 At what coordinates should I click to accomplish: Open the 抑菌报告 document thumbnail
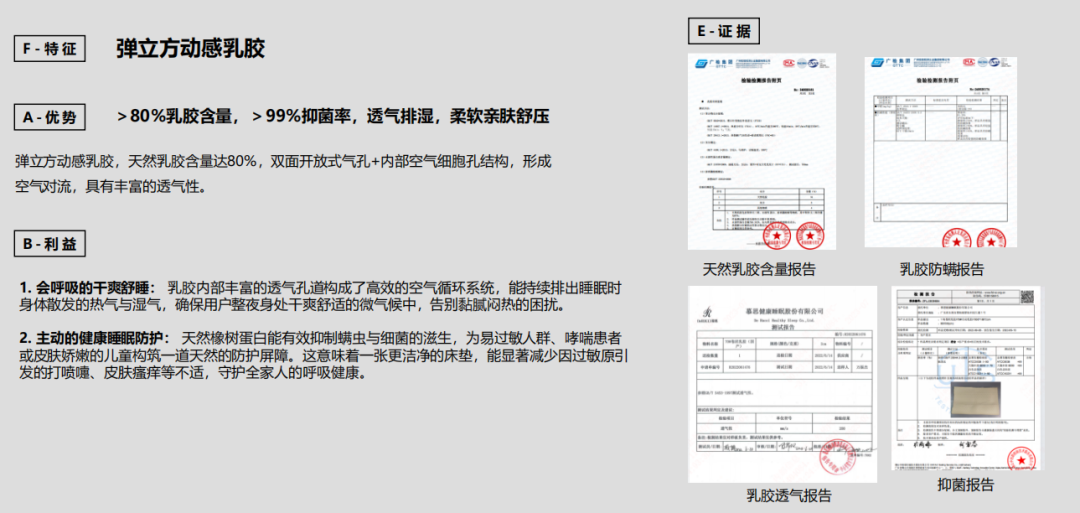966,378
